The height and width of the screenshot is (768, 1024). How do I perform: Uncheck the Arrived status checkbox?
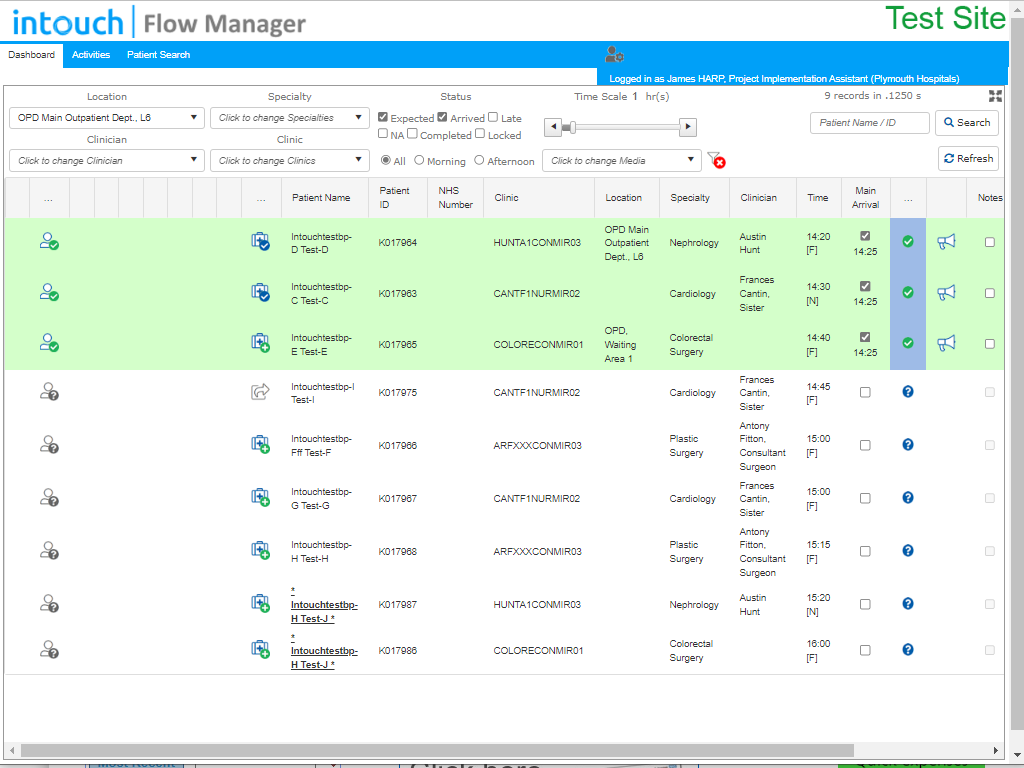(442, 117)
